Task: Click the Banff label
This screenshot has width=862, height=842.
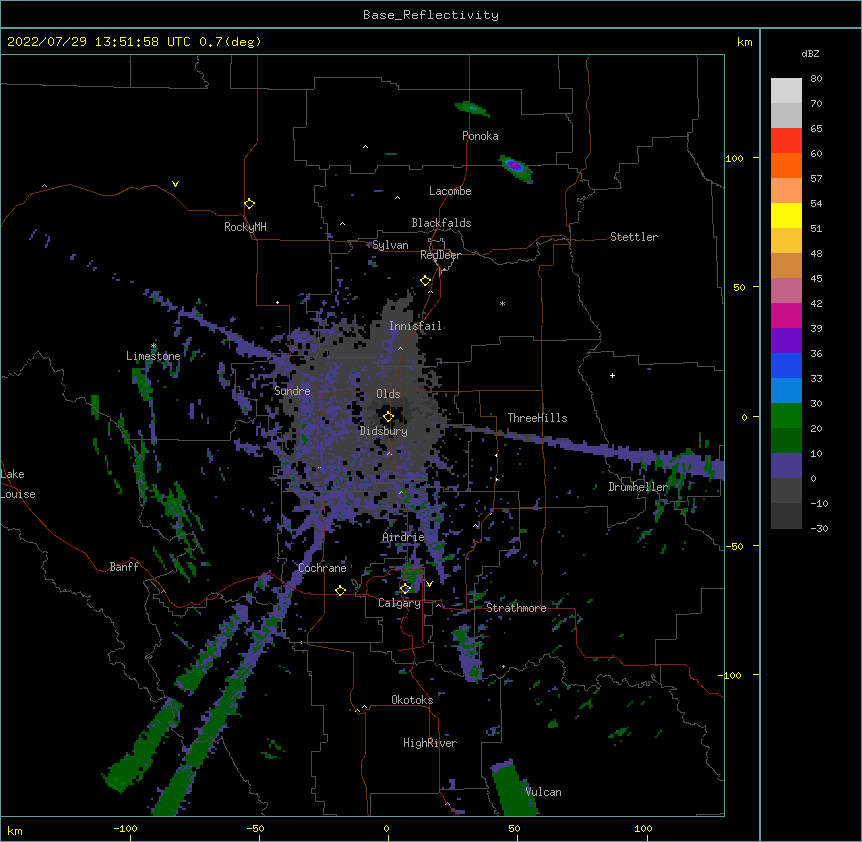Action: tap(124, 567)
